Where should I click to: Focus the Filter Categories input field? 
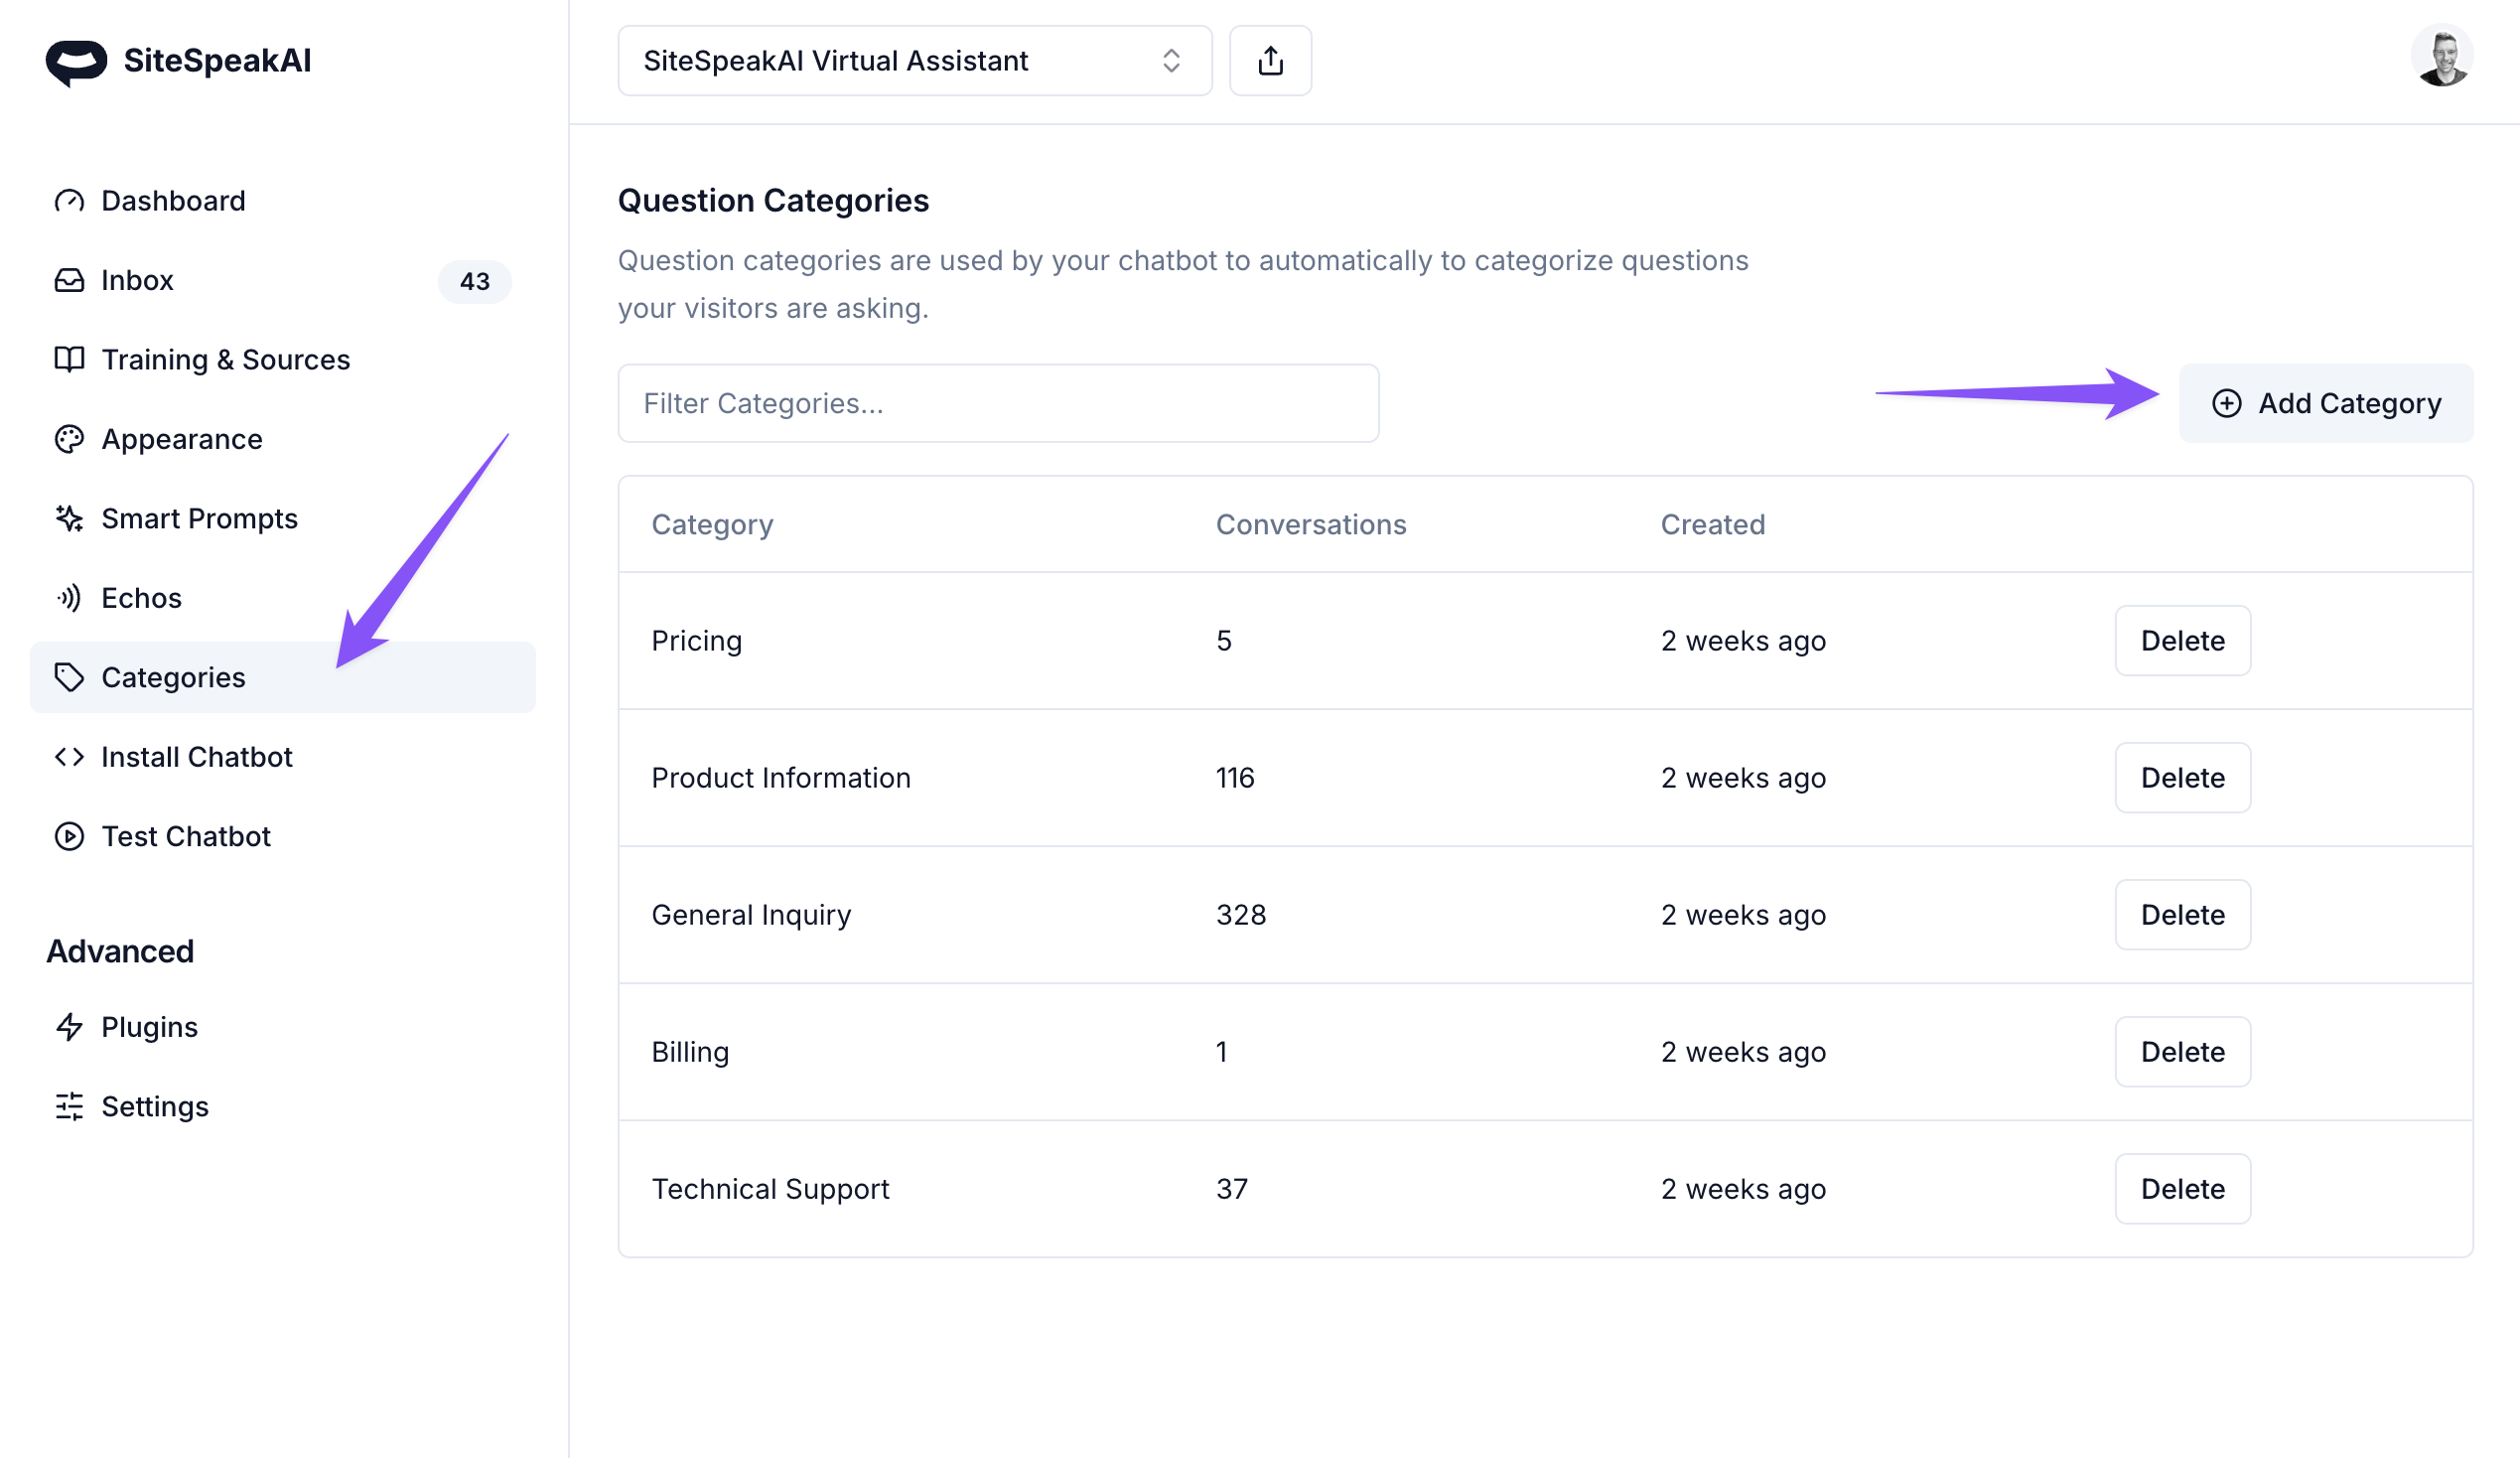tap(998, 404)
